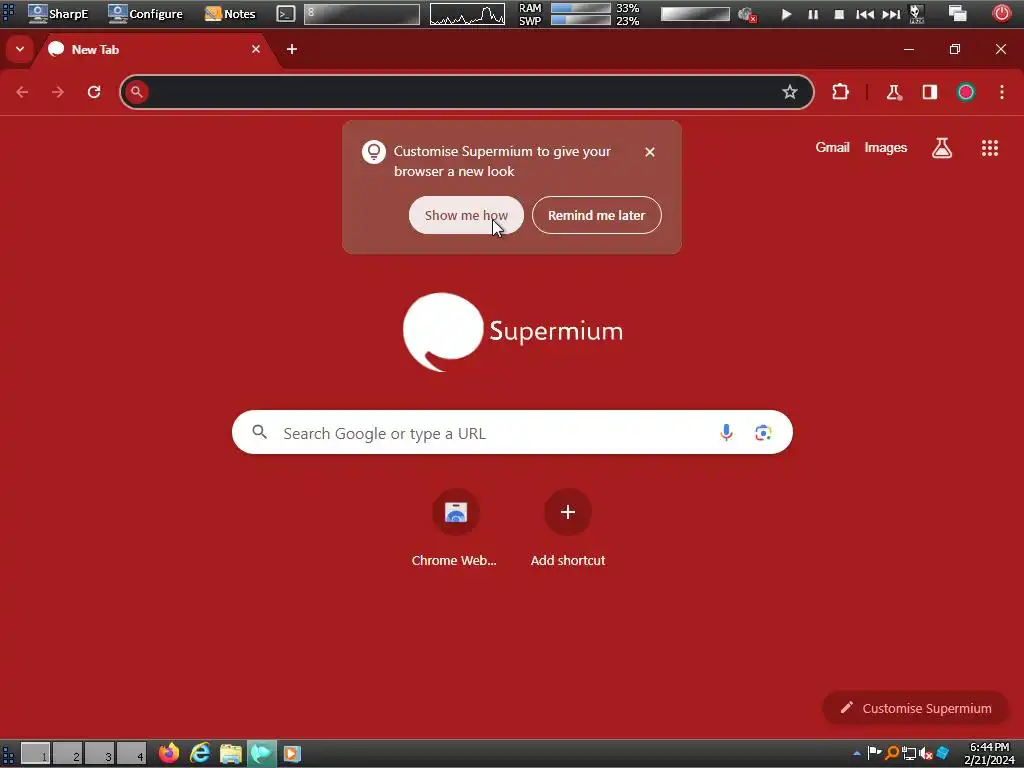Screen dimensions: 1024x768
Task: Switch to virtual desktop 2
Action: [x=67, y=753]
